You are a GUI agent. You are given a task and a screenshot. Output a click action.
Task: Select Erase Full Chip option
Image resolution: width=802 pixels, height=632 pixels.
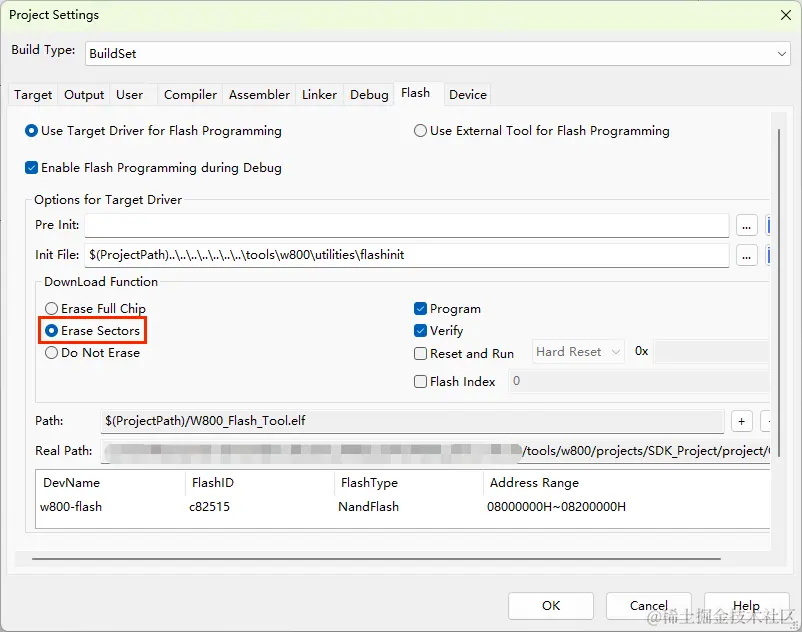point(95,309)
